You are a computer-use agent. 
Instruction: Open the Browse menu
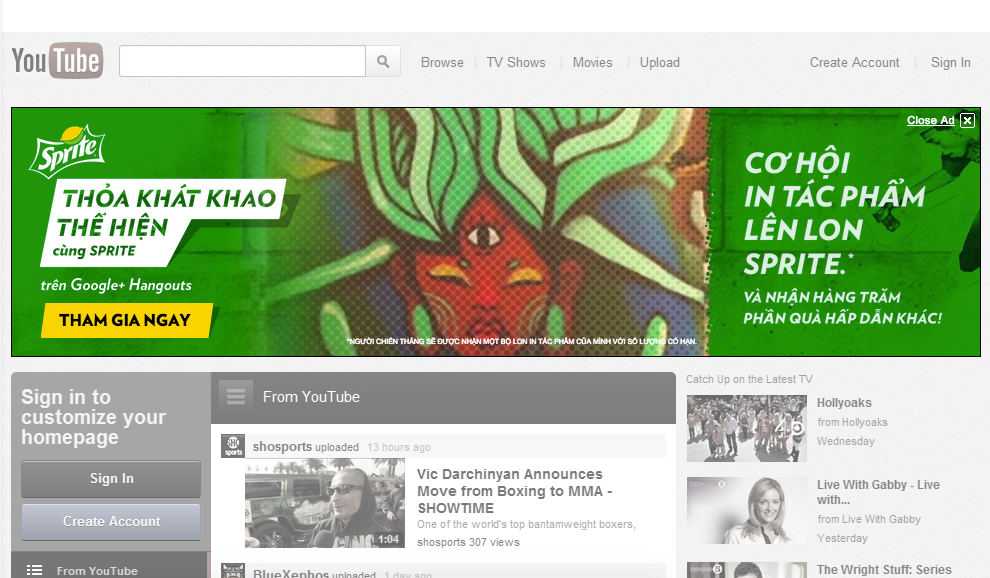(x=442, y=63)
